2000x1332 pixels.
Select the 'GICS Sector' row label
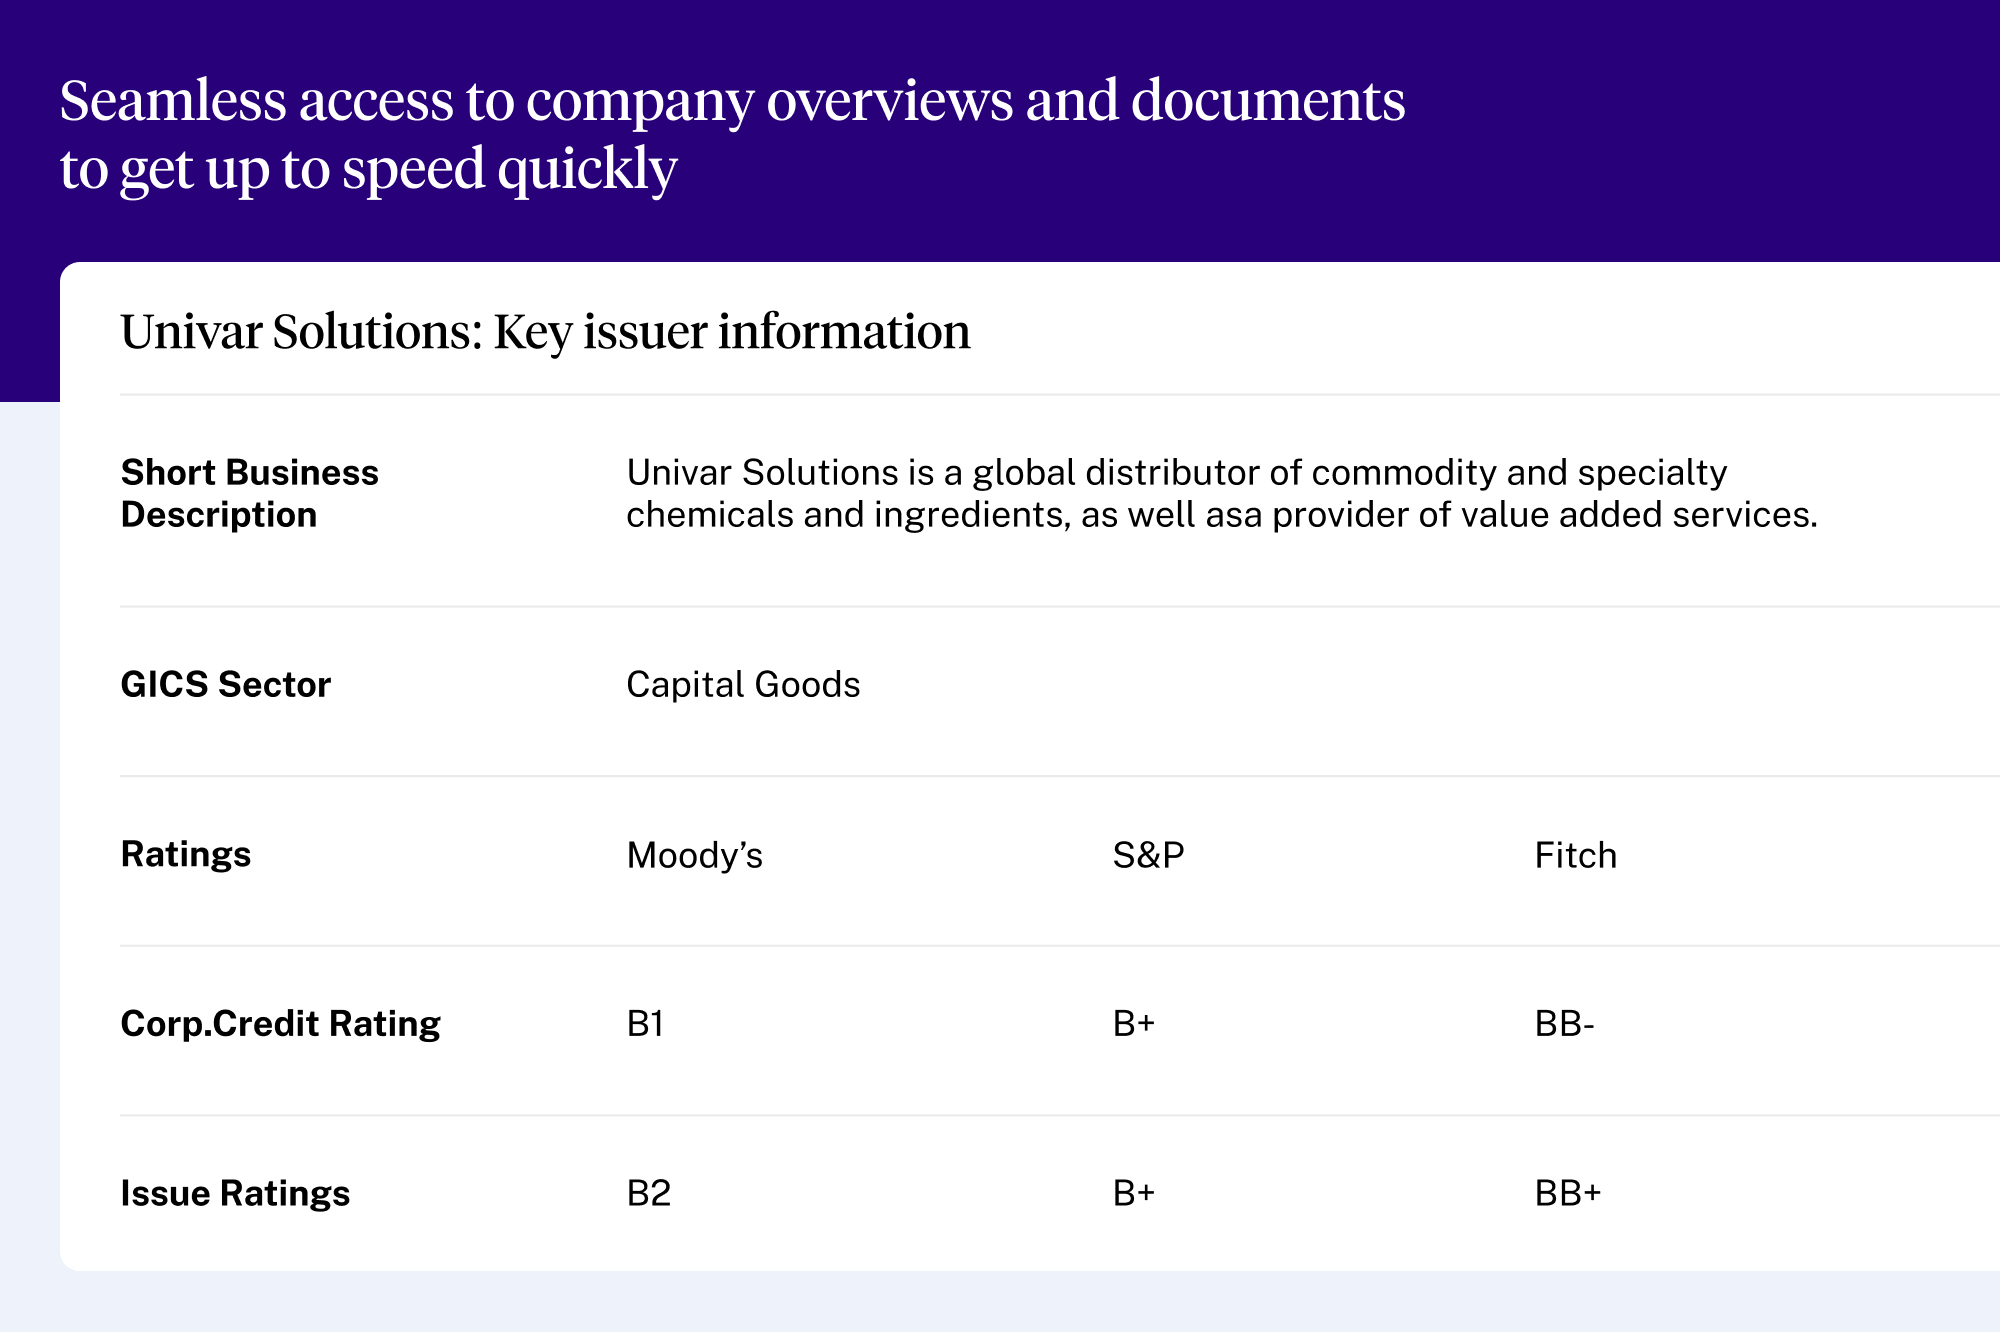(x=225, y=685)
